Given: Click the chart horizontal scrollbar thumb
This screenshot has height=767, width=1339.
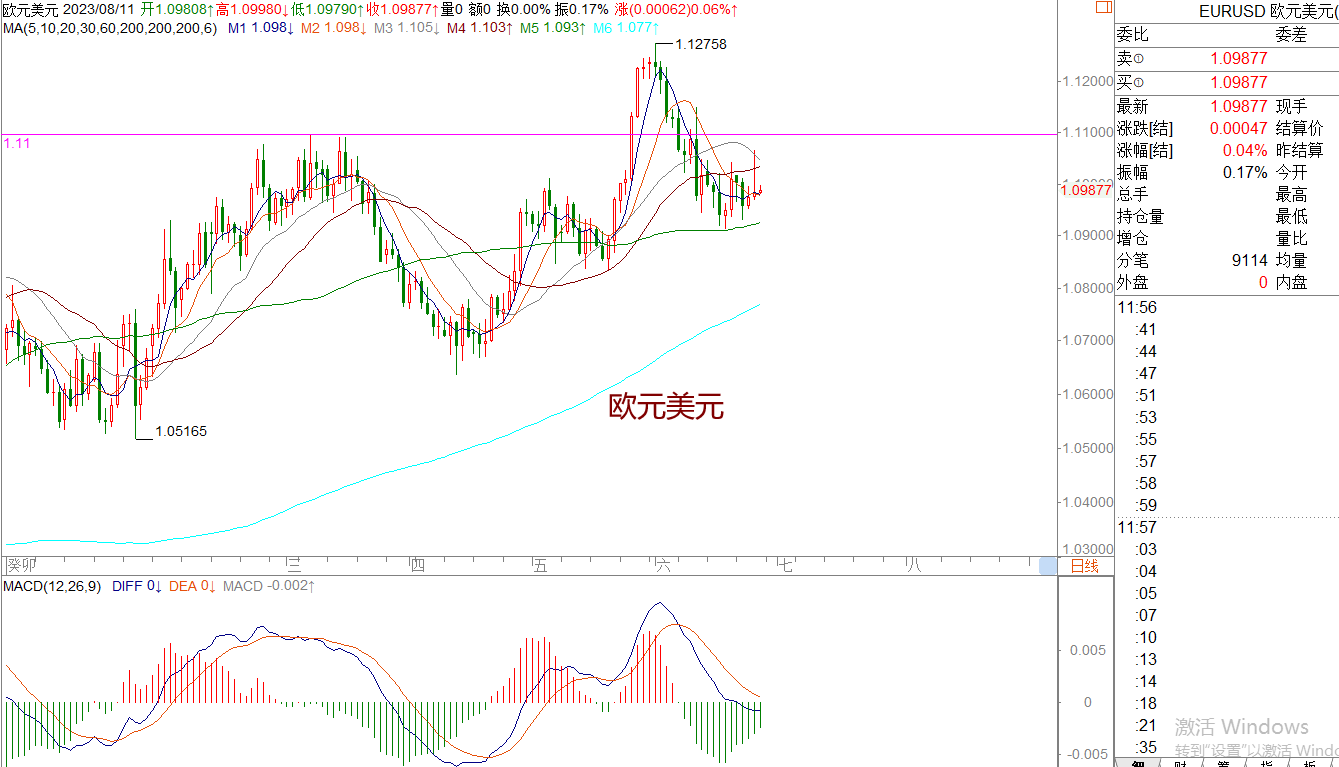Looking at the screenshot, I should pyautogui.click(x=1048, y=567).
